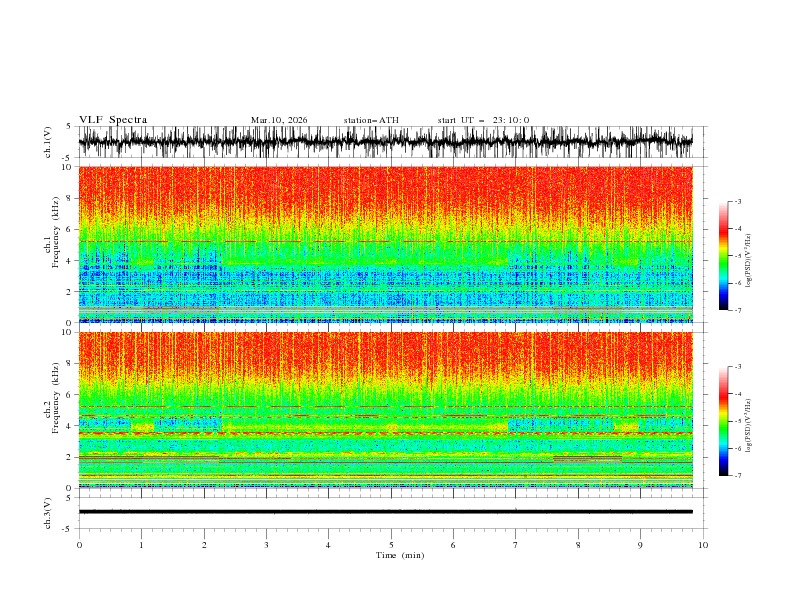Click the "-7" label on ch.1 colorbar

coord(737,310)
